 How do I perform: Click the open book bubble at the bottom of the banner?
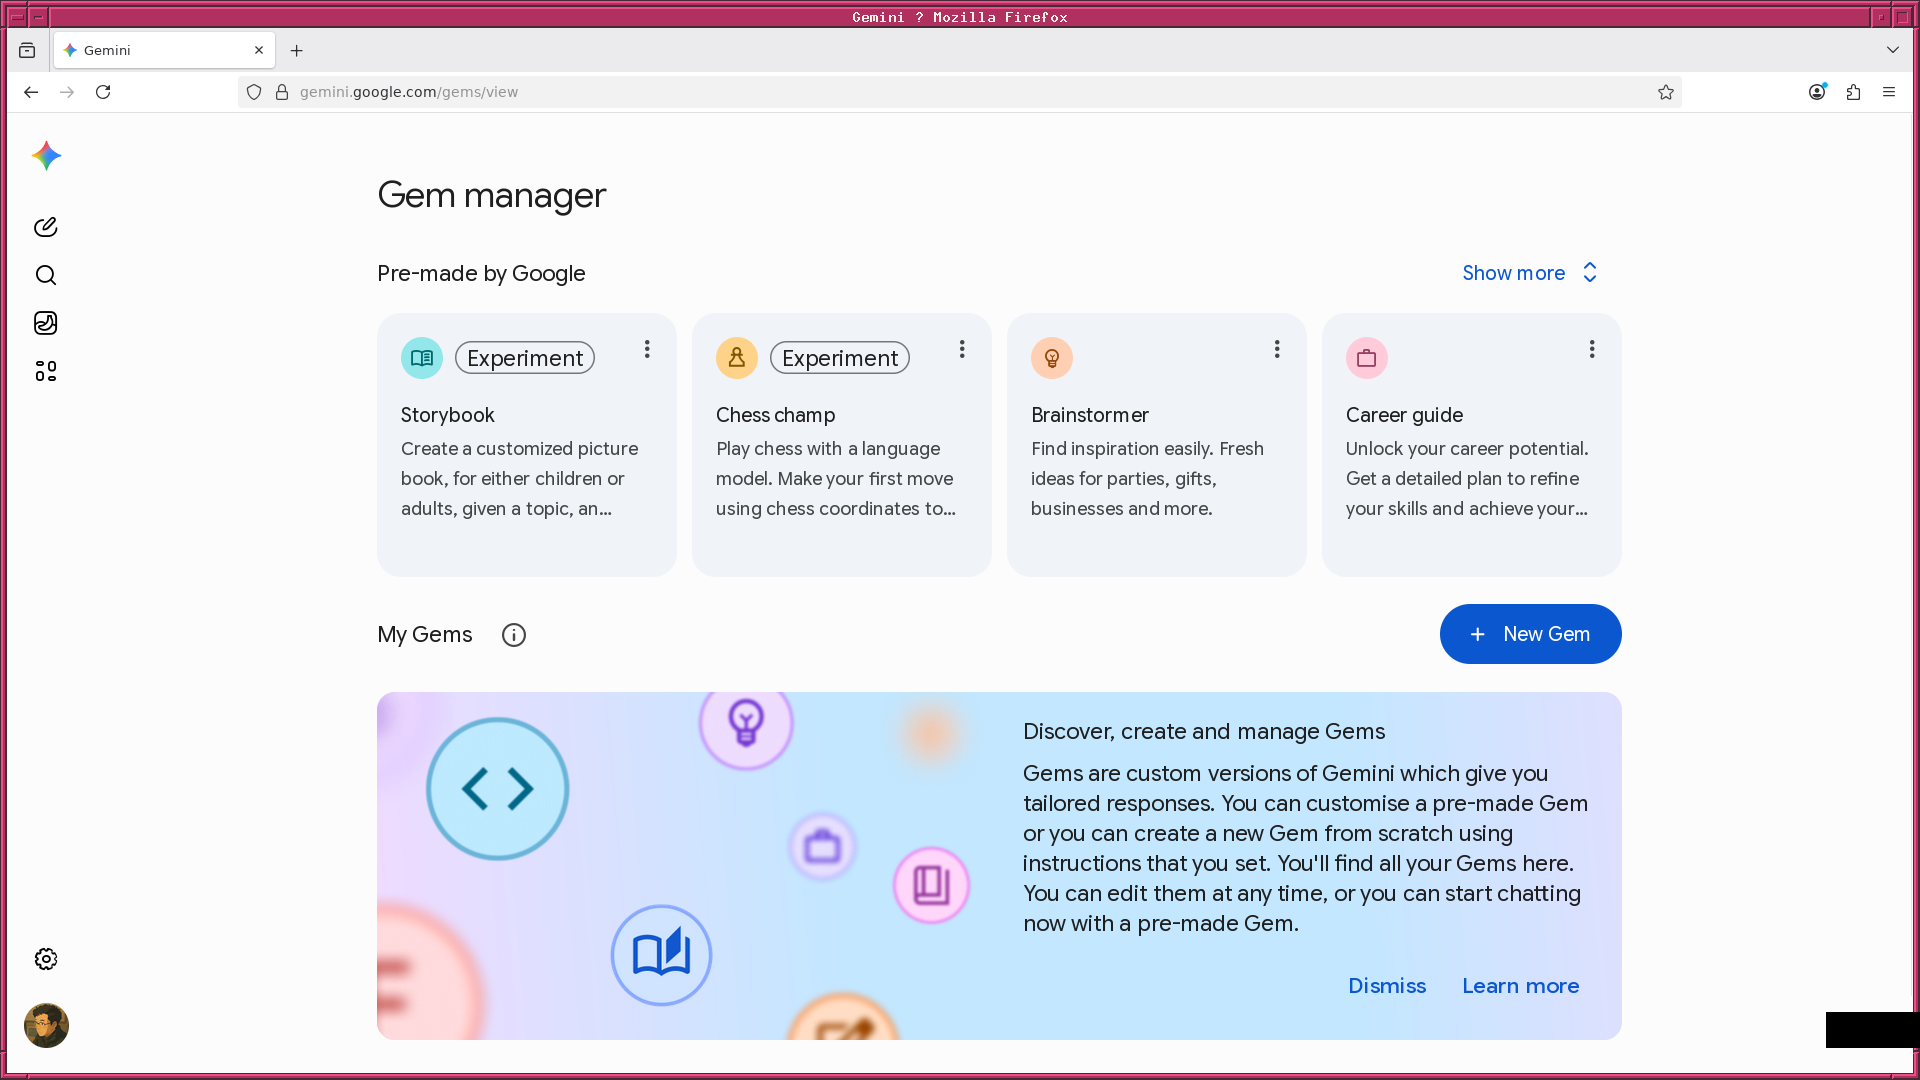pos(662,955)
